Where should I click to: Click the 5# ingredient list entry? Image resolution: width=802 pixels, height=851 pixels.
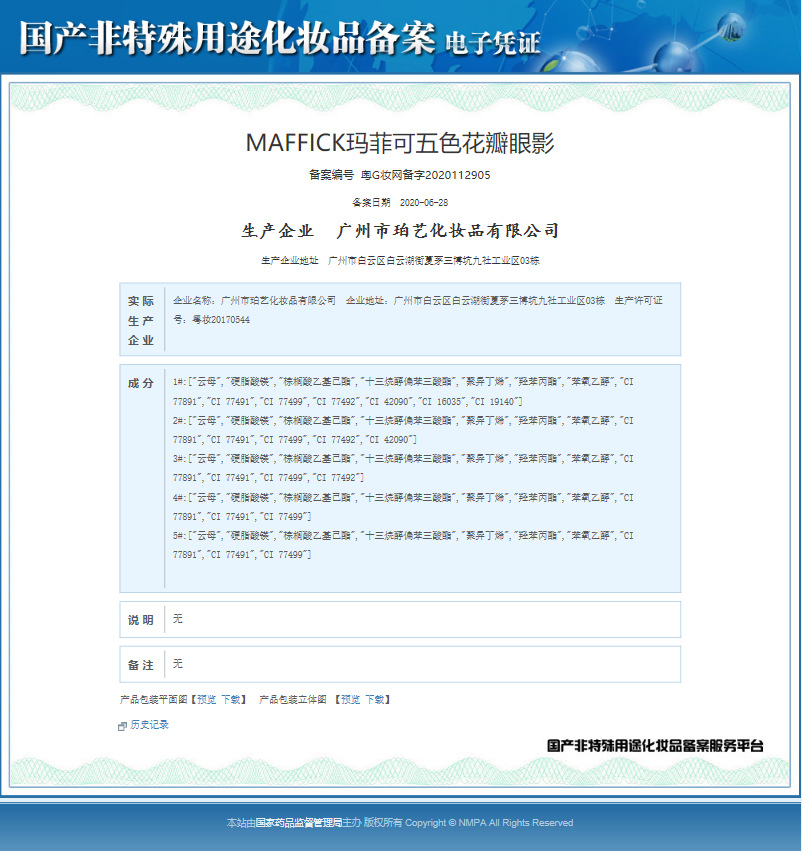(x=402, y=545)
